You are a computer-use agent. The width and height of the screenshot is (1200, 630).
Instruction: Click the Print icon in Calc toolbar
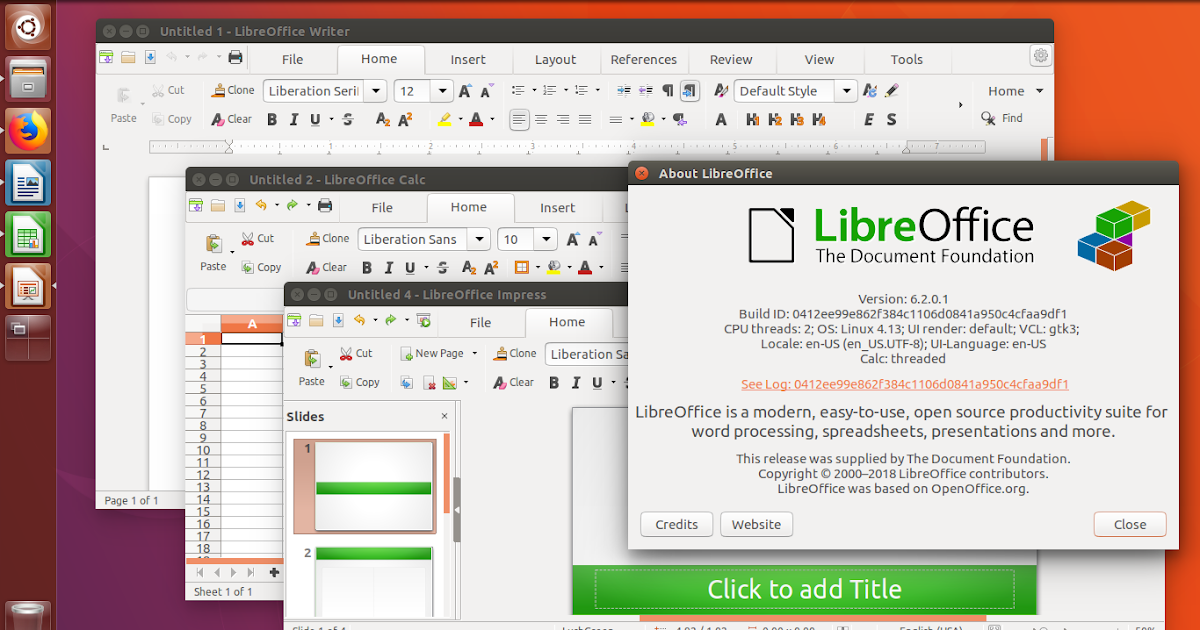pyautogui.click(x=324, y=205)
